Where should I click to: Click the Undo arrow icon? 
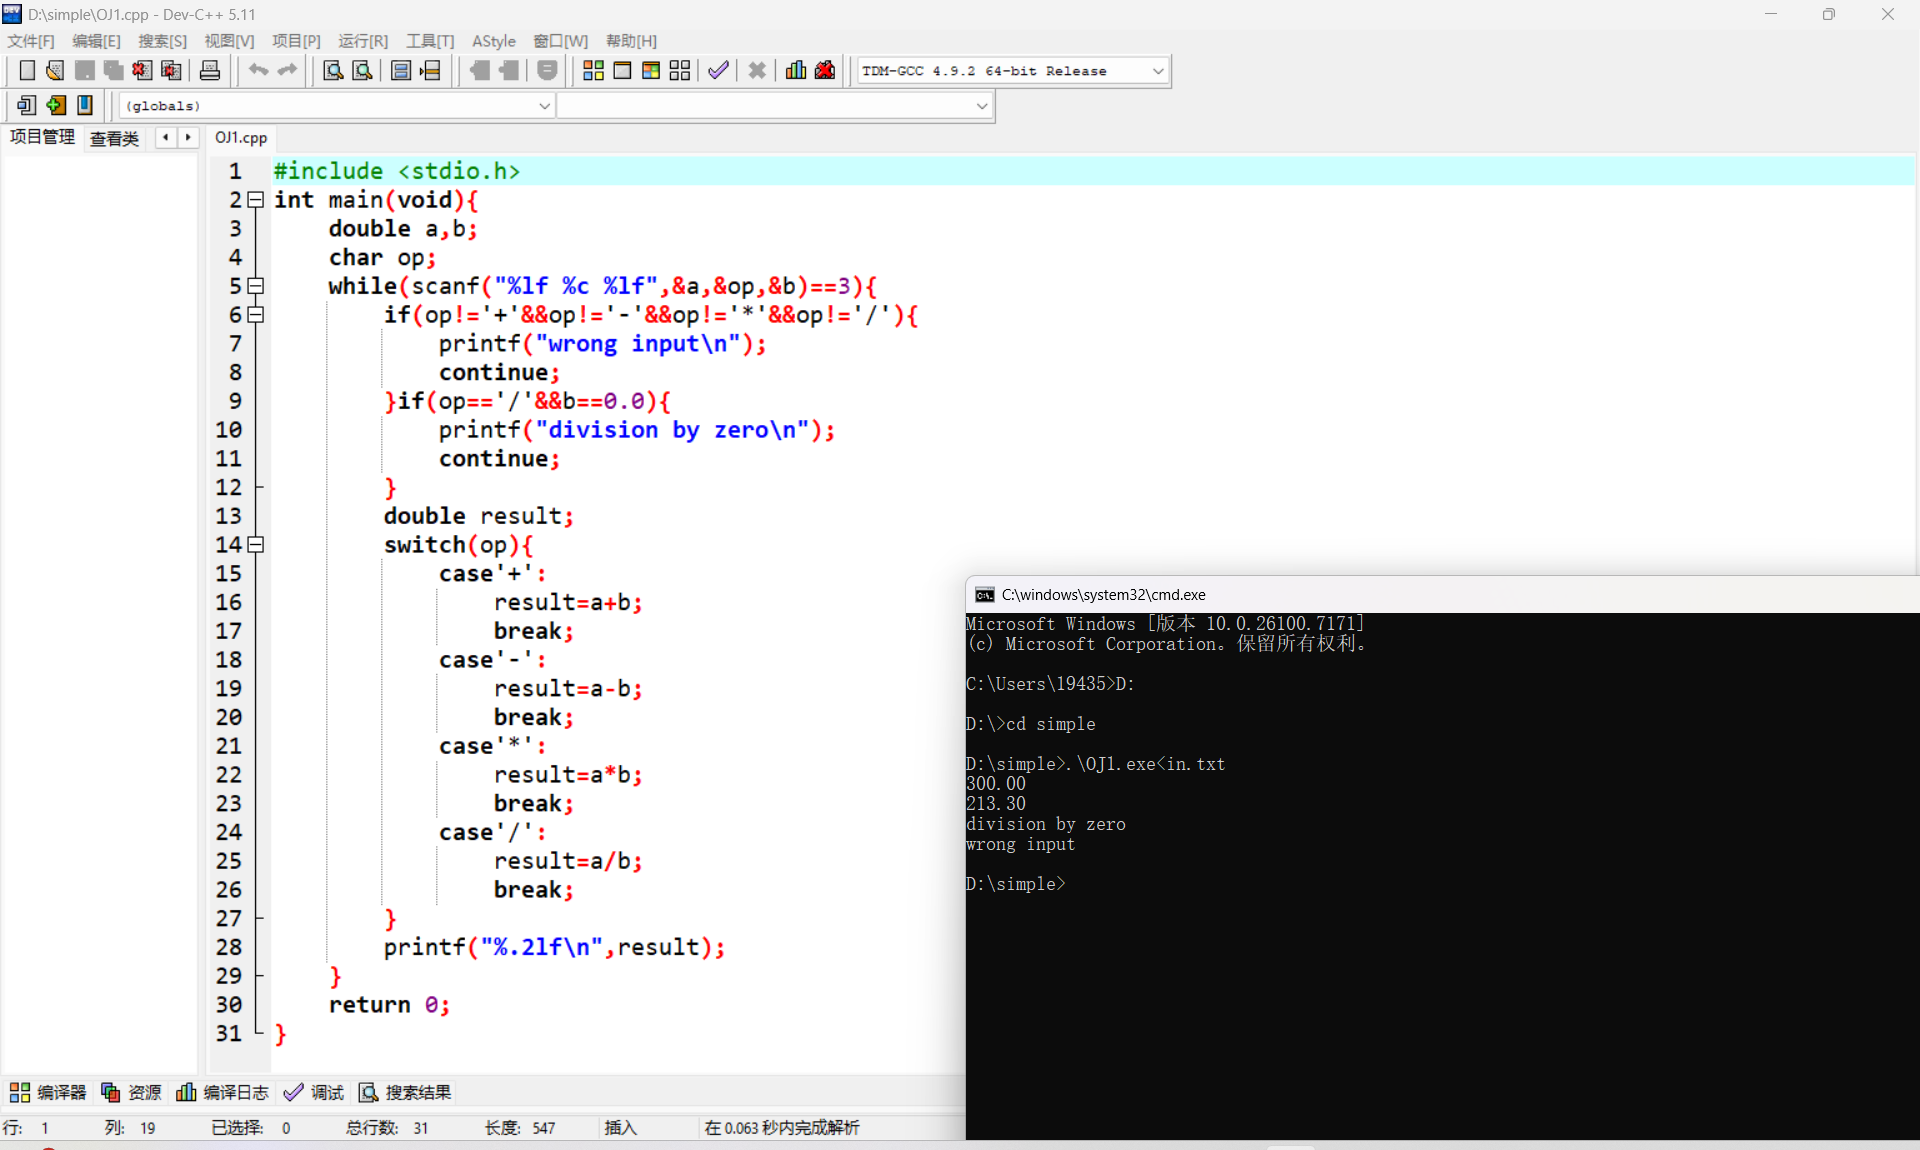258,70
